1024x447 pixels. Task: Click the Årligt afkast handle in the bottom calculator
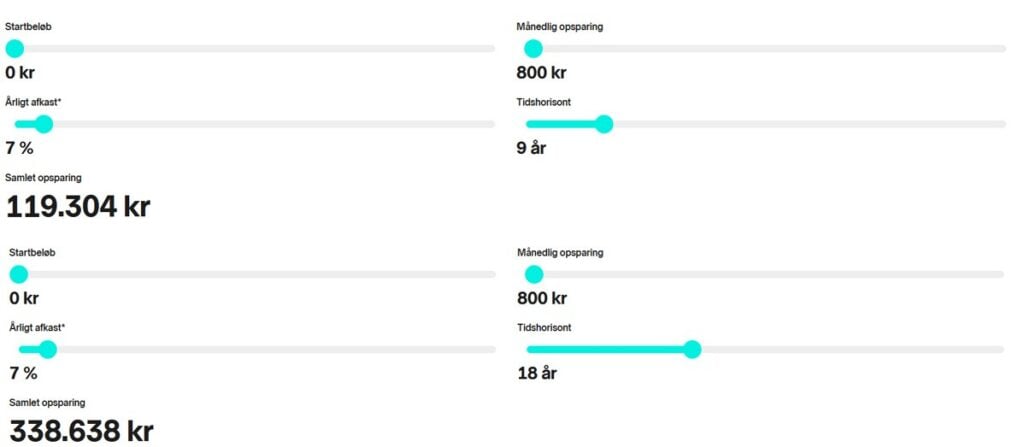(48, 349)
